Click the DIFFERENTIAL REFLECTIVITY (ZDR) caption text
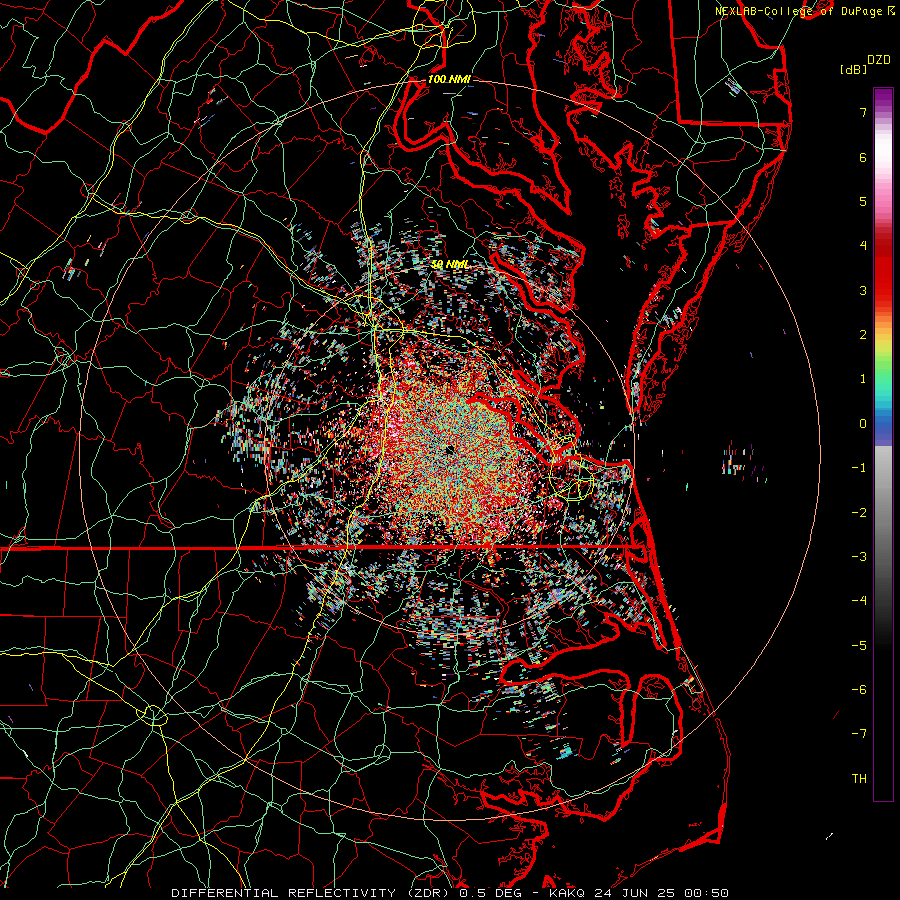Viewport: 900px width, 900px height. click(x=311, y=893)
